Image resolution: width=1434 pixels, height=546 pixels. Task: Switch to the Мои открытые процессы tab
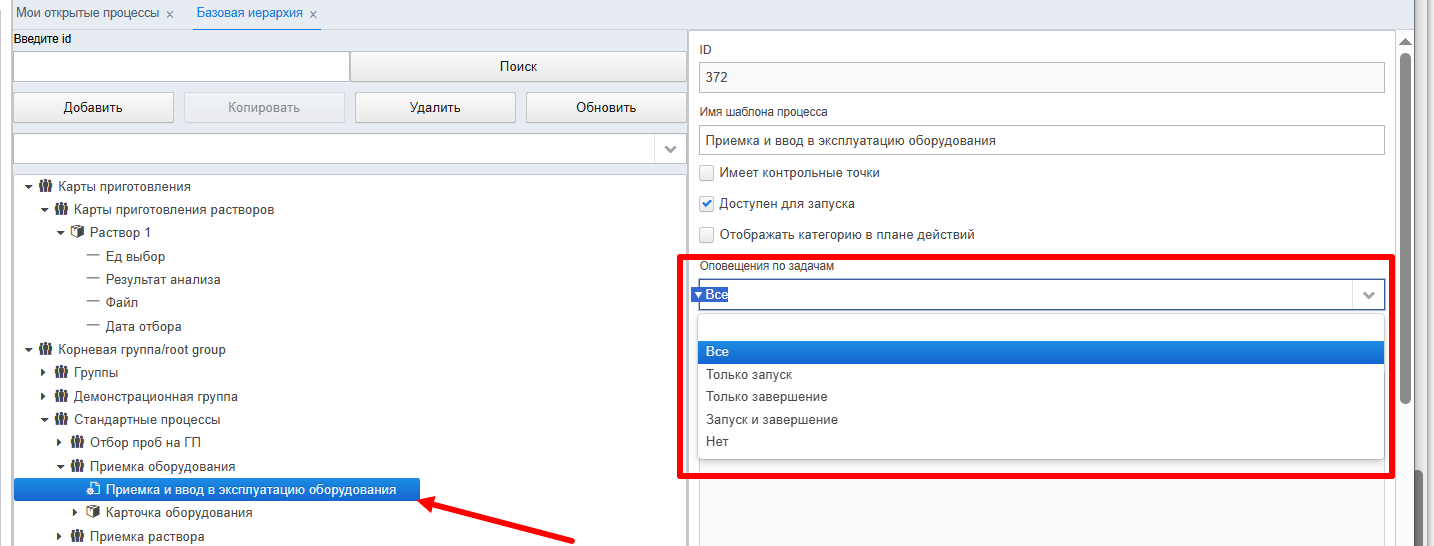pos(86,14)
